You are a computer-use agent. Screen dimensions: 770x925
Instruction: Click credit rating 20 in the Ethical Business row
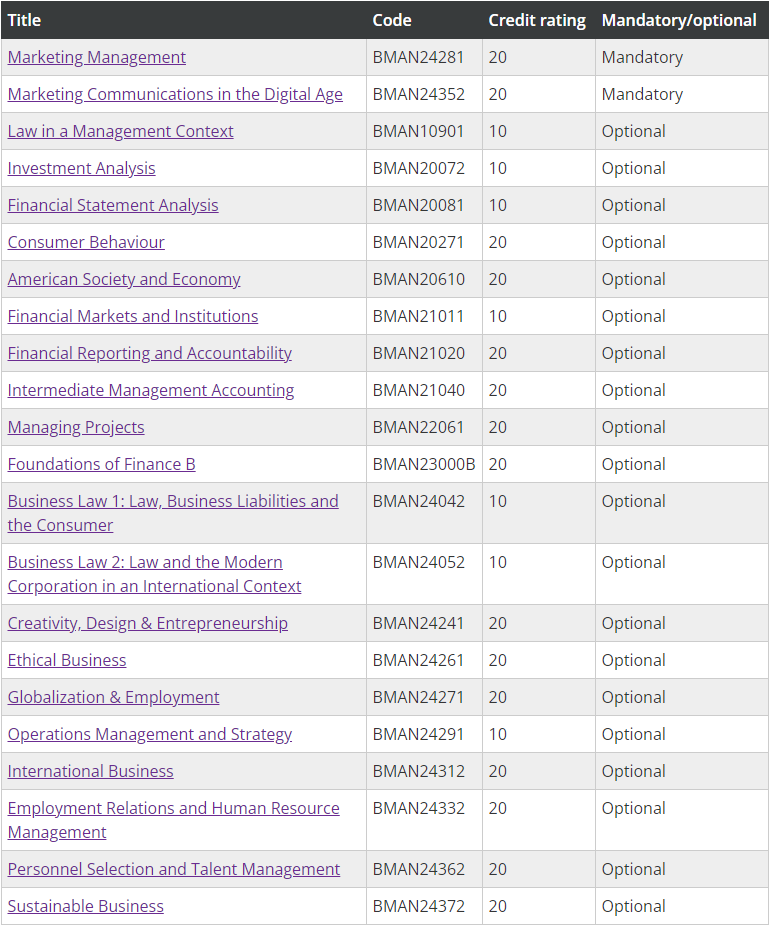(x=497, y=661)
